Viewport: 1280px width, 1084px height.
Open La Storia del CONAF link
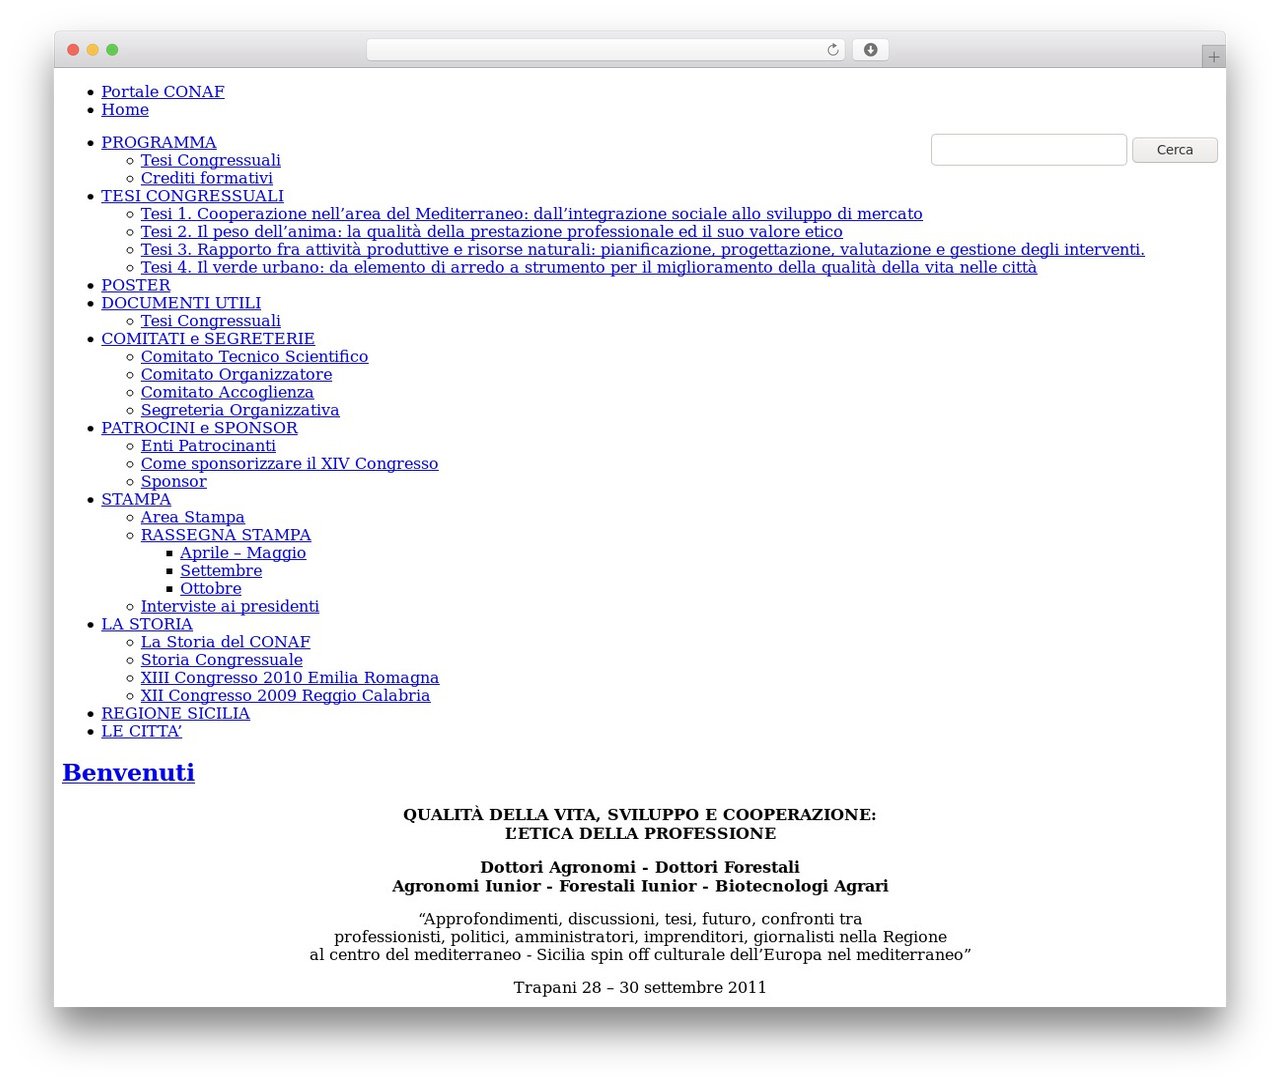[x=226, y=643]
